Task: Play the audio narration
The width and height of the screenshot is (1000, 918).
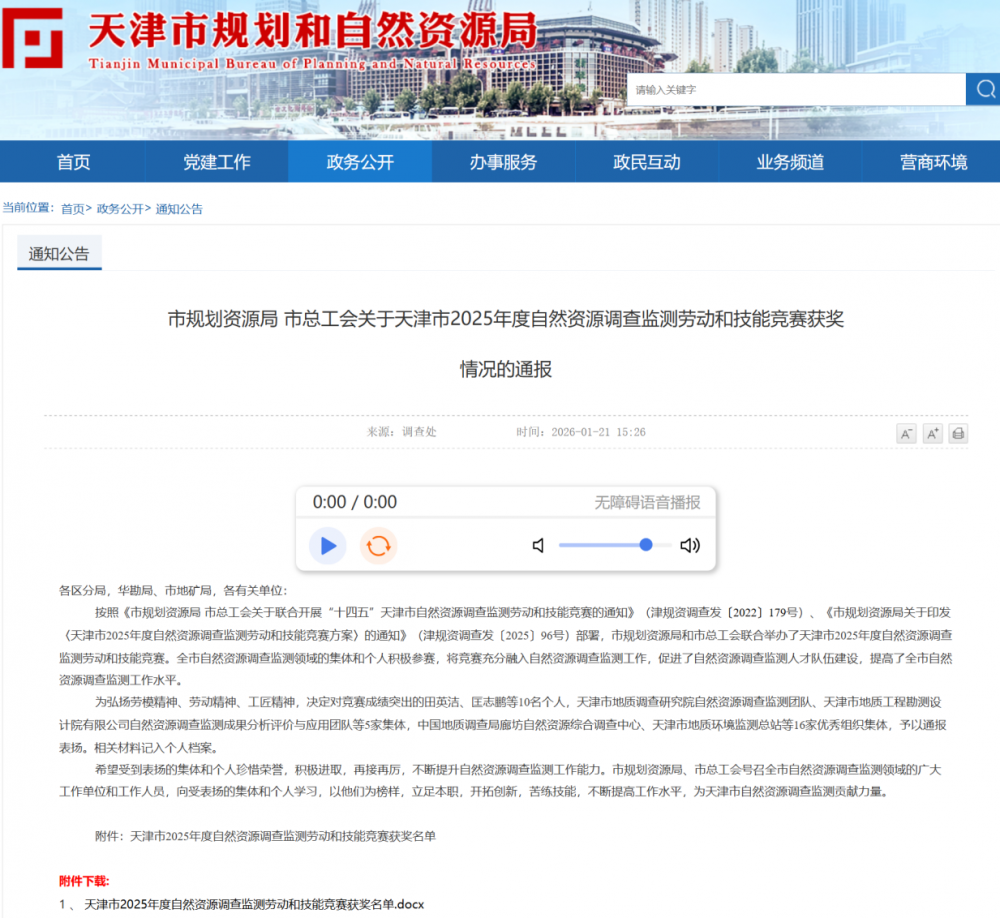Action: pyautogui.click(x=327, y=545)
